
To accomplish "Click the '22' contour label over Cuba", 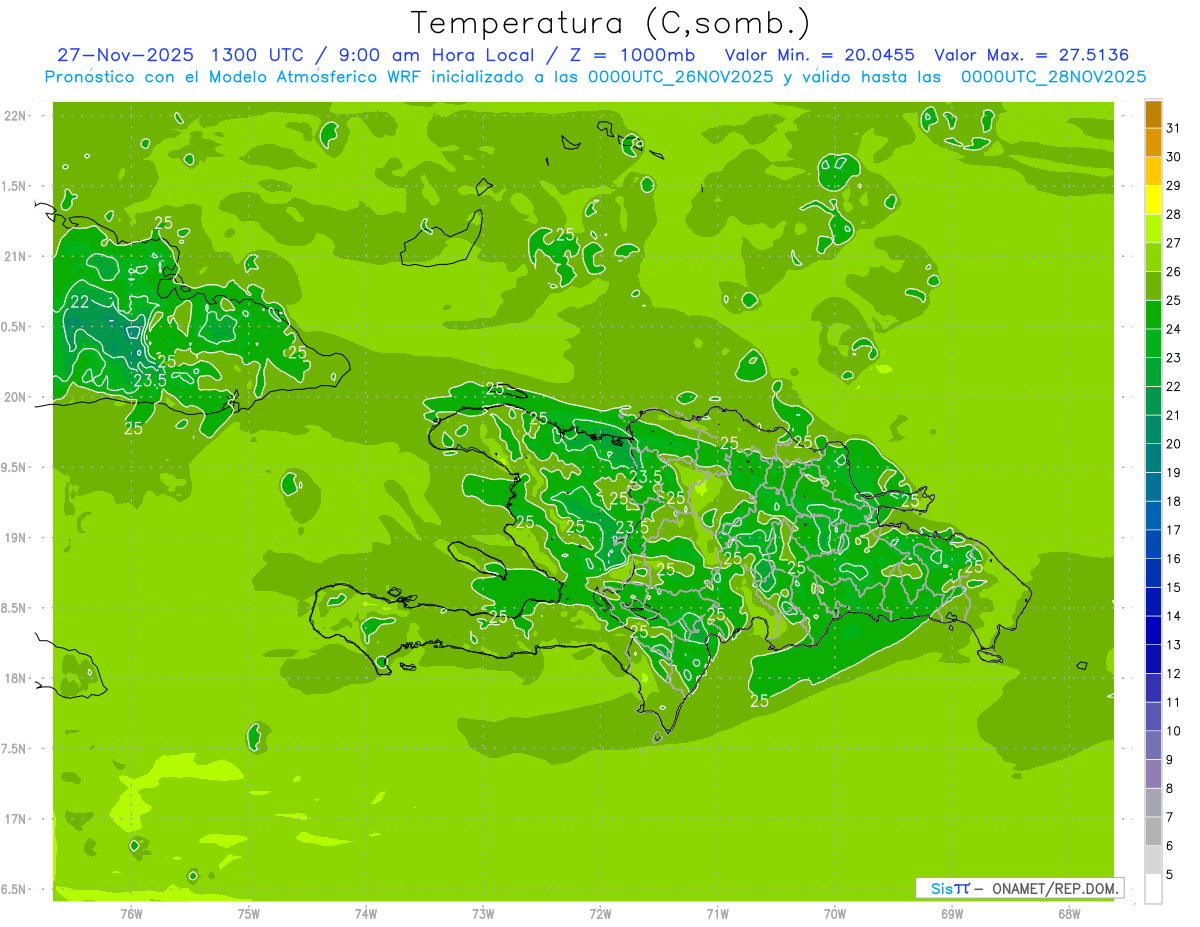I will click(80, 302).
